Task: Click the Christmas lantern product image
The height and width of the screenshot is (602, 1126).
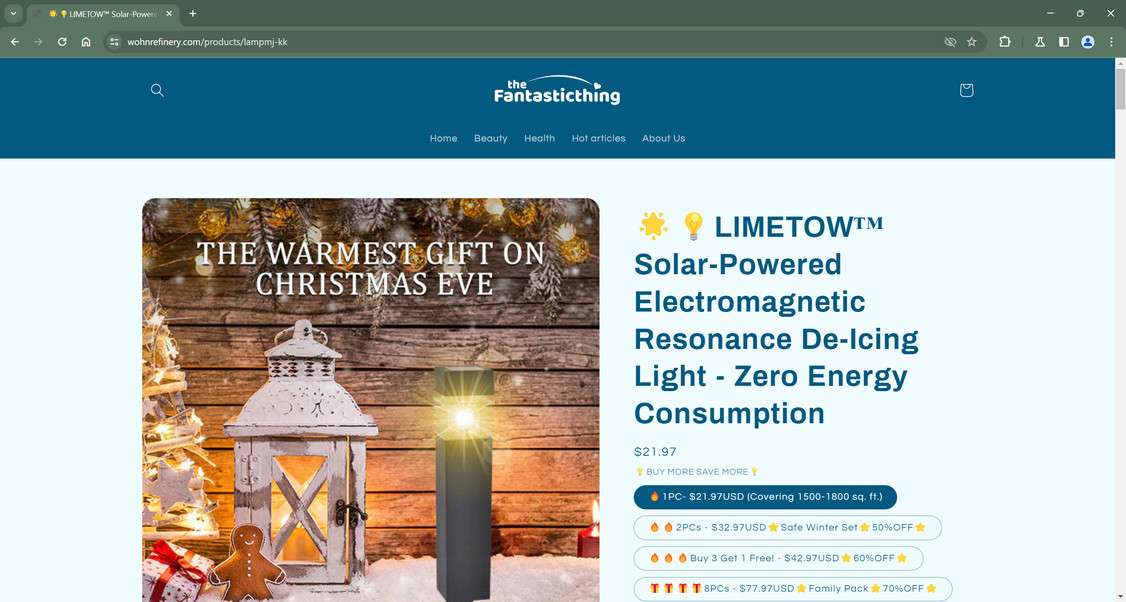Action: tap(371, 400)
